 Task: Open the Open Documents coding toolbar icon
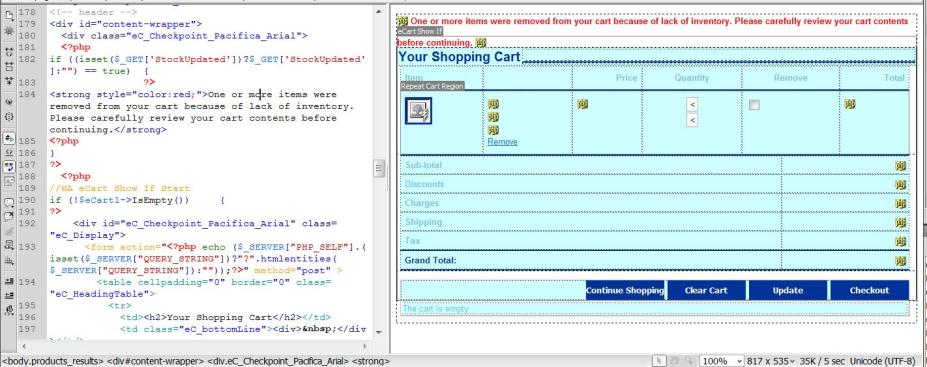tap(9, 17)
